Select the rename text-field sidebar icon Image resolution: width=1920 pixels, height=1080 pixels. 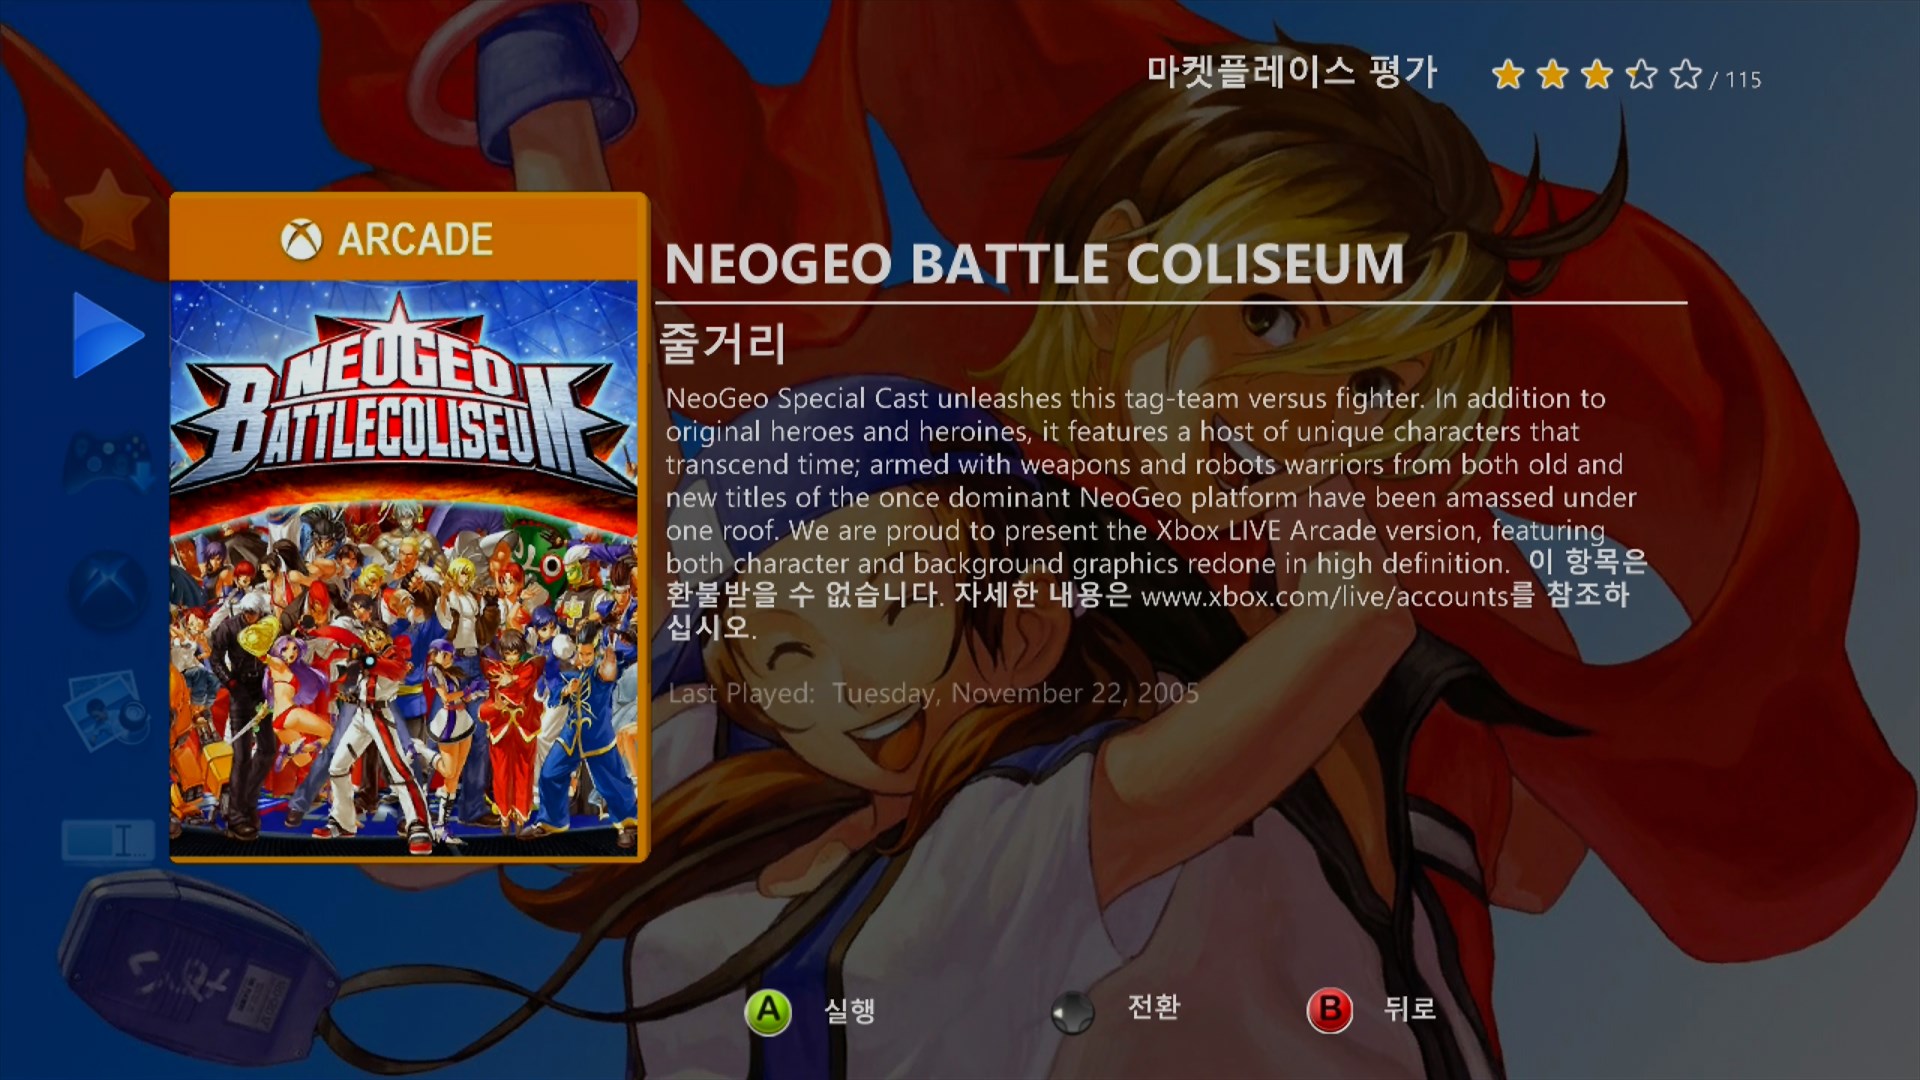pos(108,840)
